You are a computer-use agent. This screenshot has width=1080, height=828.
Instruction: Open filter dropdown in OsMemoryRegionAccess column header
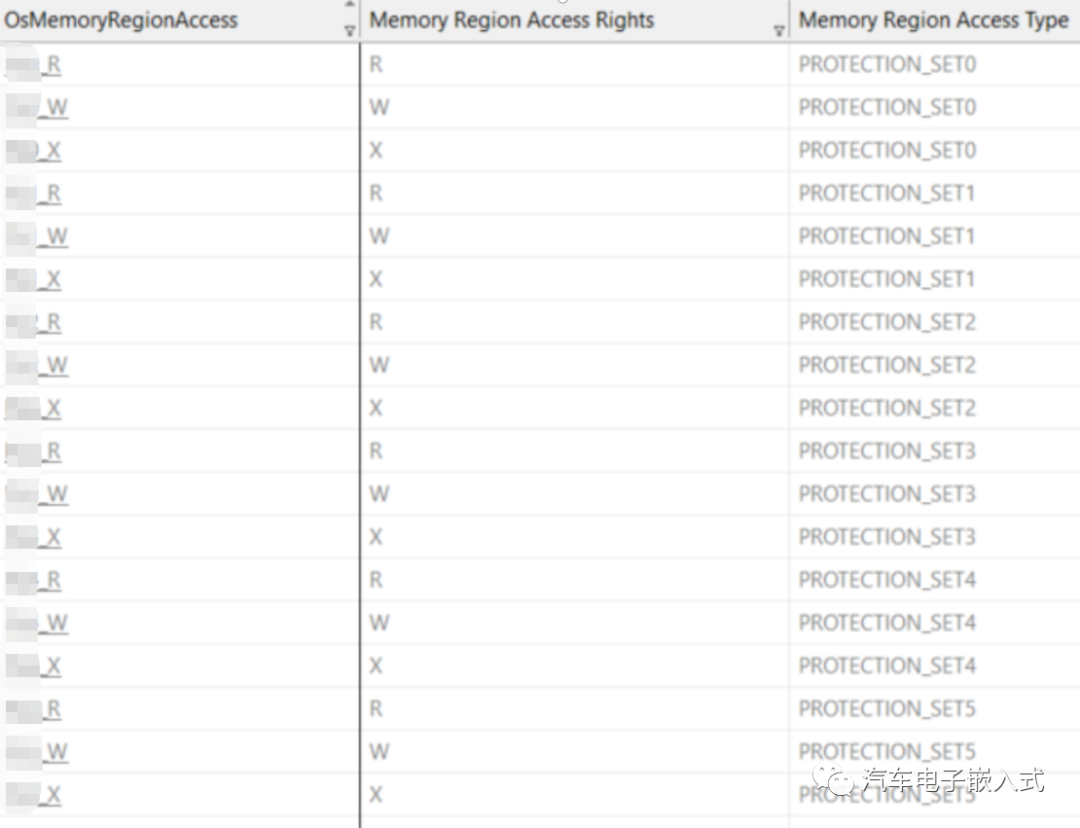pos(349,31)
